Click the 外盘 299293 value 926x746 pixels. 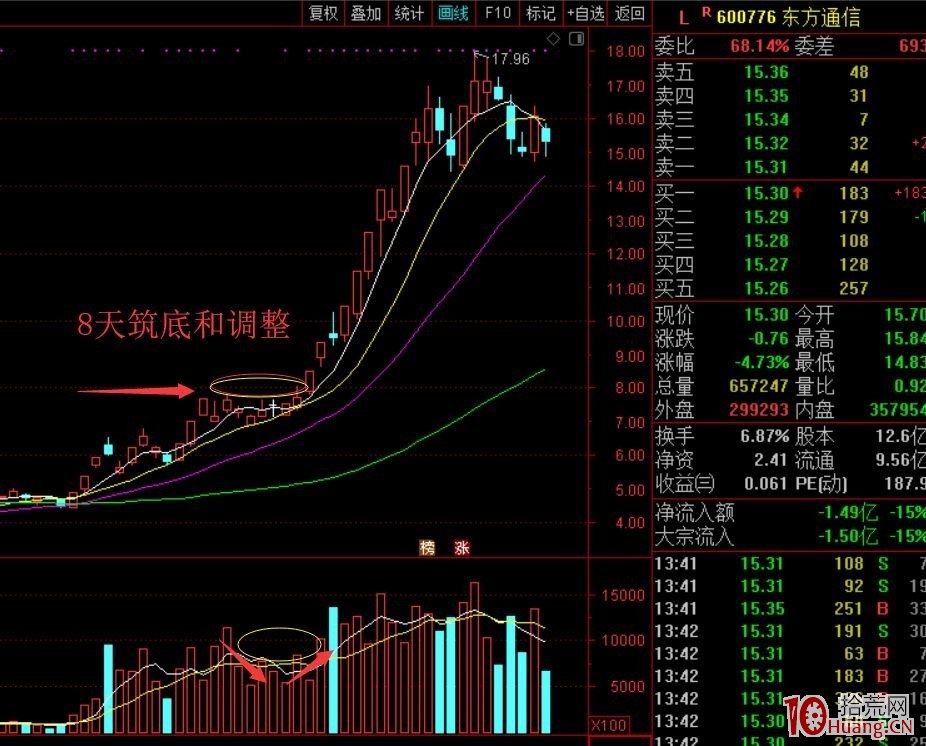759,410
